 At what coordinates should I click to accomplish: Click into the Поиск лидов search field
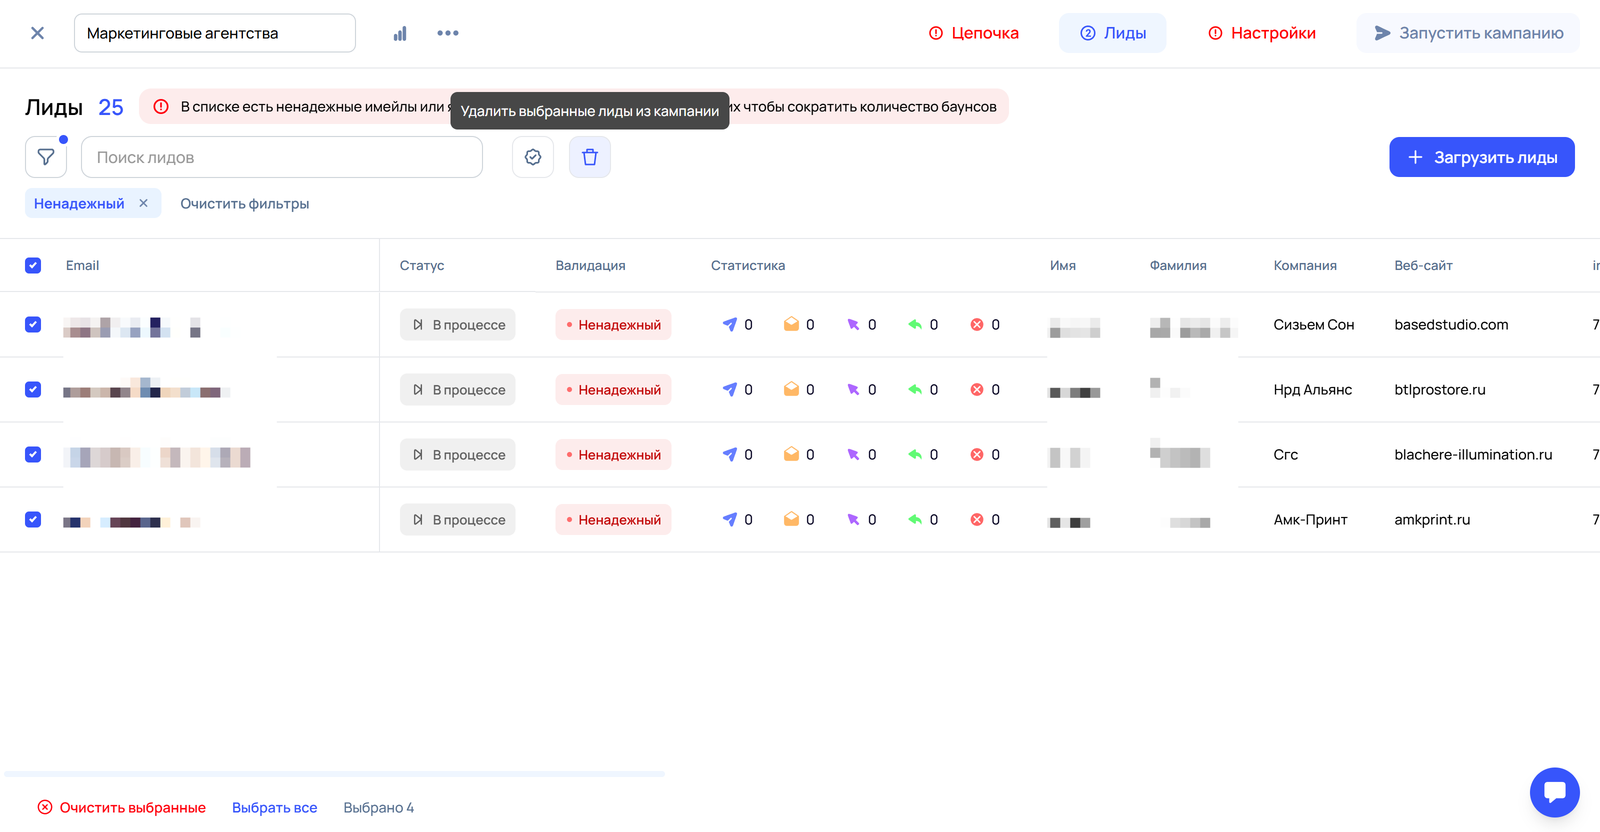(x=282, y=157)
